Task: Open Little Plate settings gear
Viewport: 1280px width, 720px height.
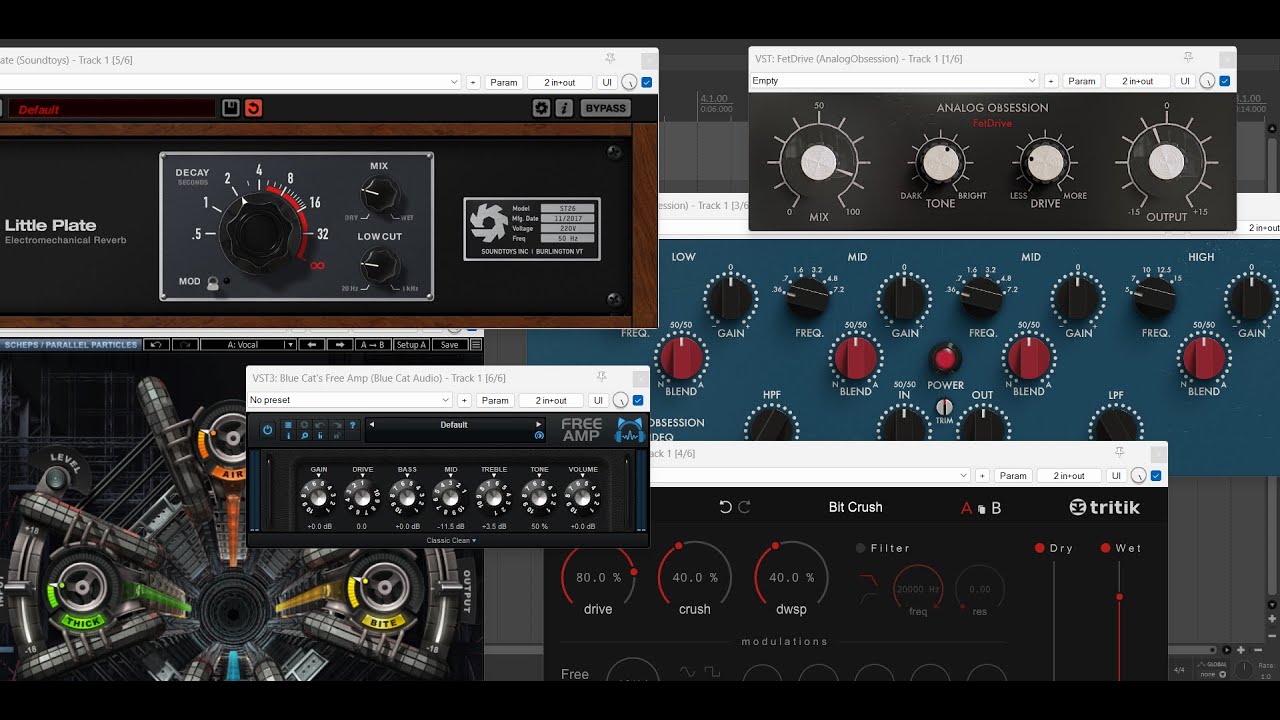Action: [542, 108]
